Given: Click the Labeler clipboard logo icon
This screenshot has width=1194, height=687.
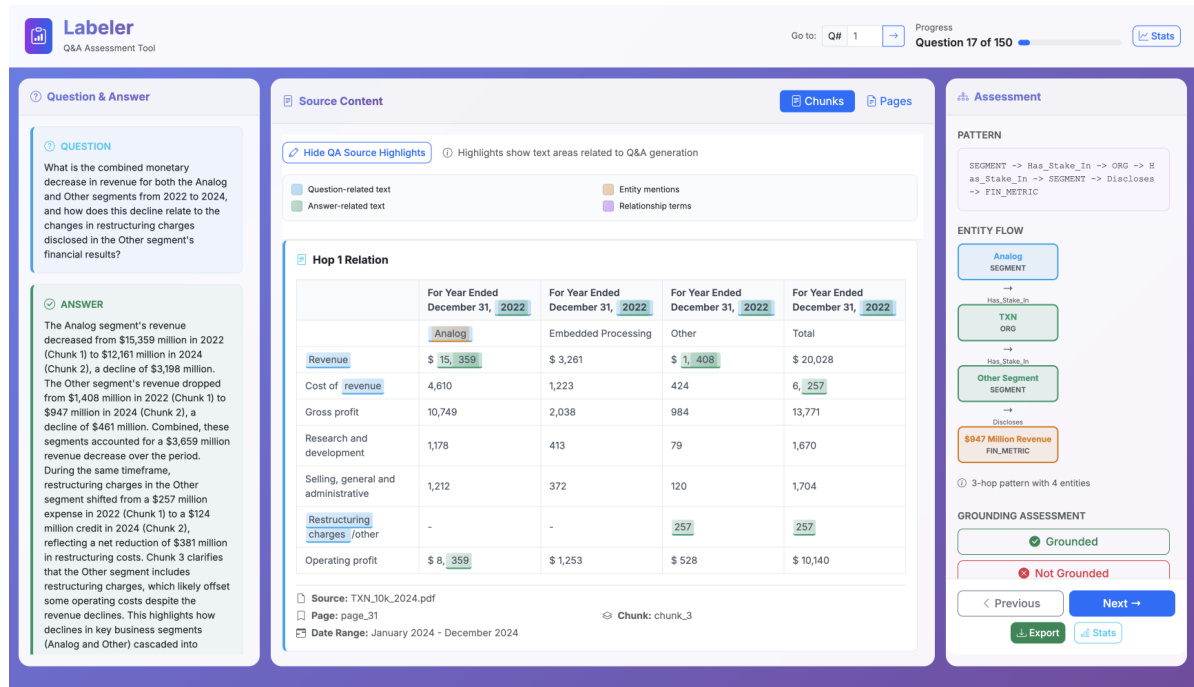Looking at the screenshot, I should 38,36.
